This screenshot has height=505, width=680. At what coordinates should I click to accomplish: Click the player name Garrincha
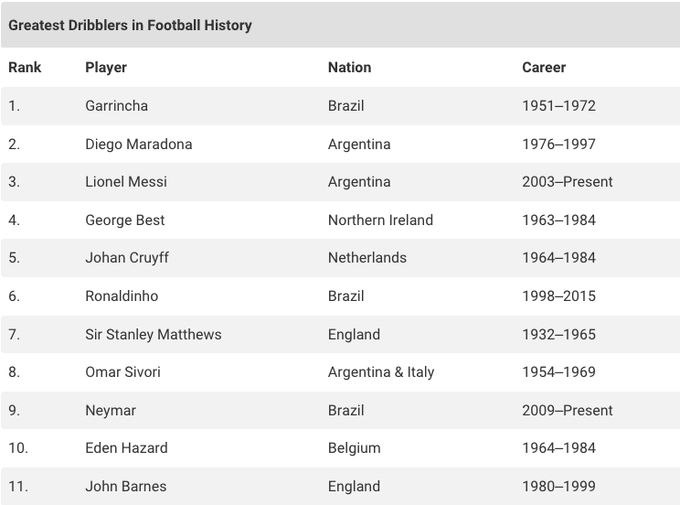coord(116,105)
